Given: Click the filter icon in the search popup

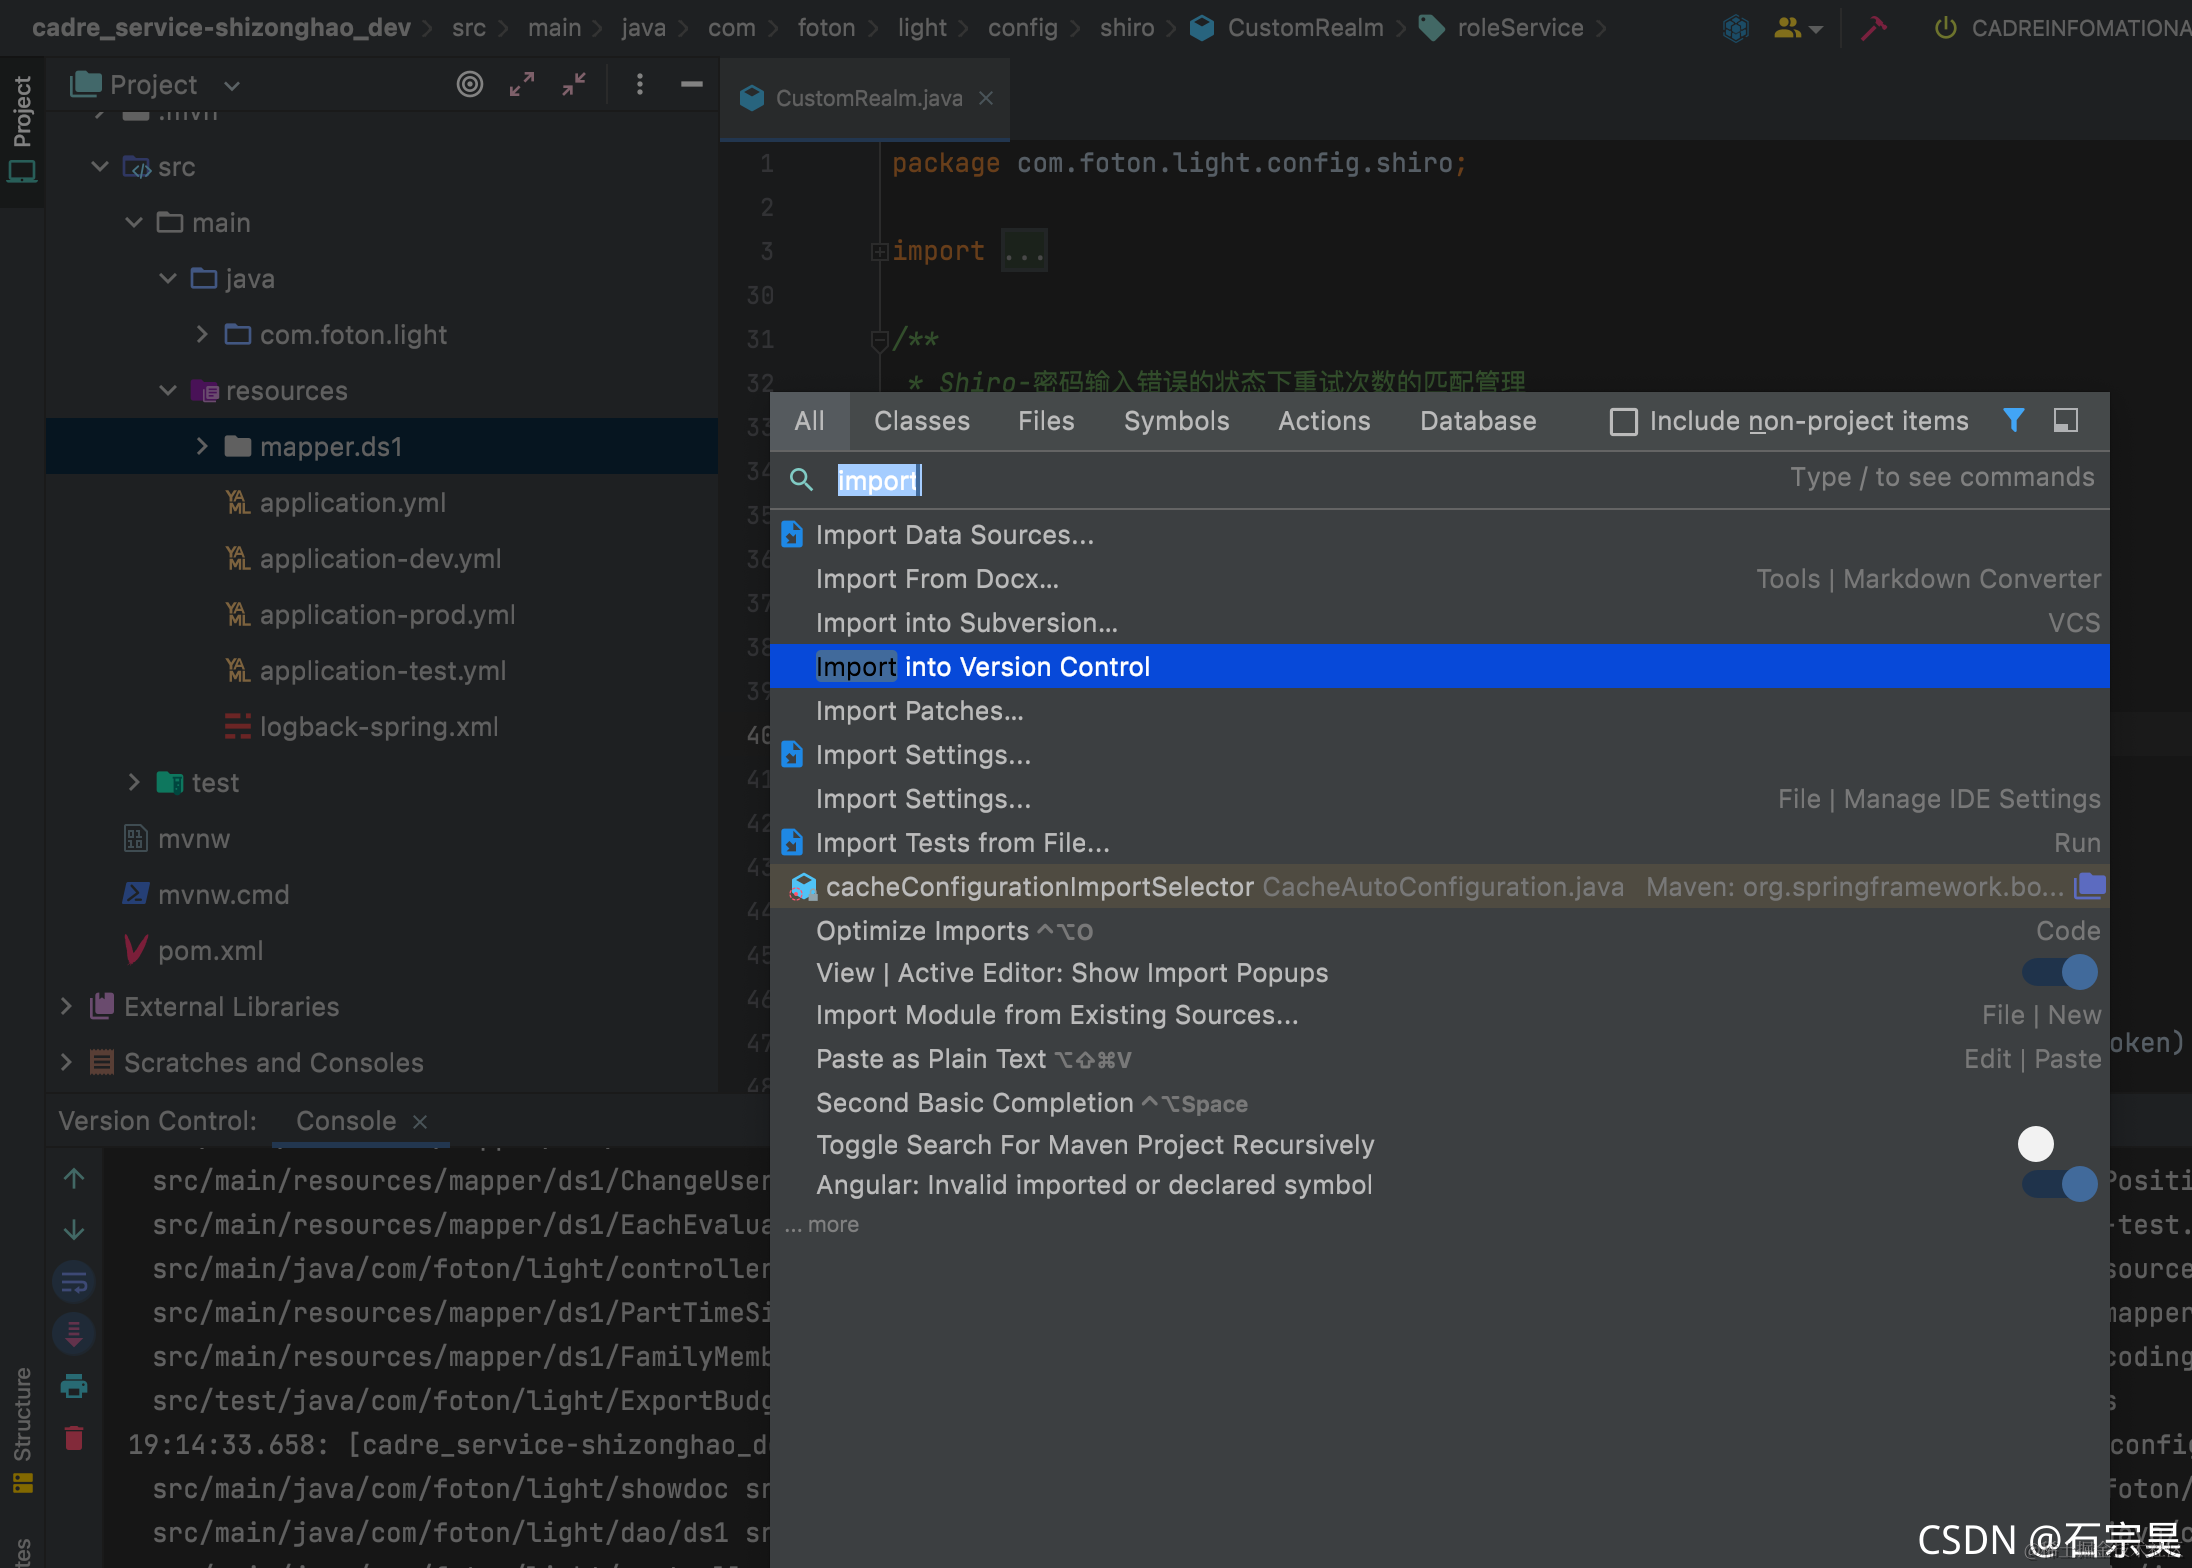Looking at the screenshot, I should [x=2014, y=421].
